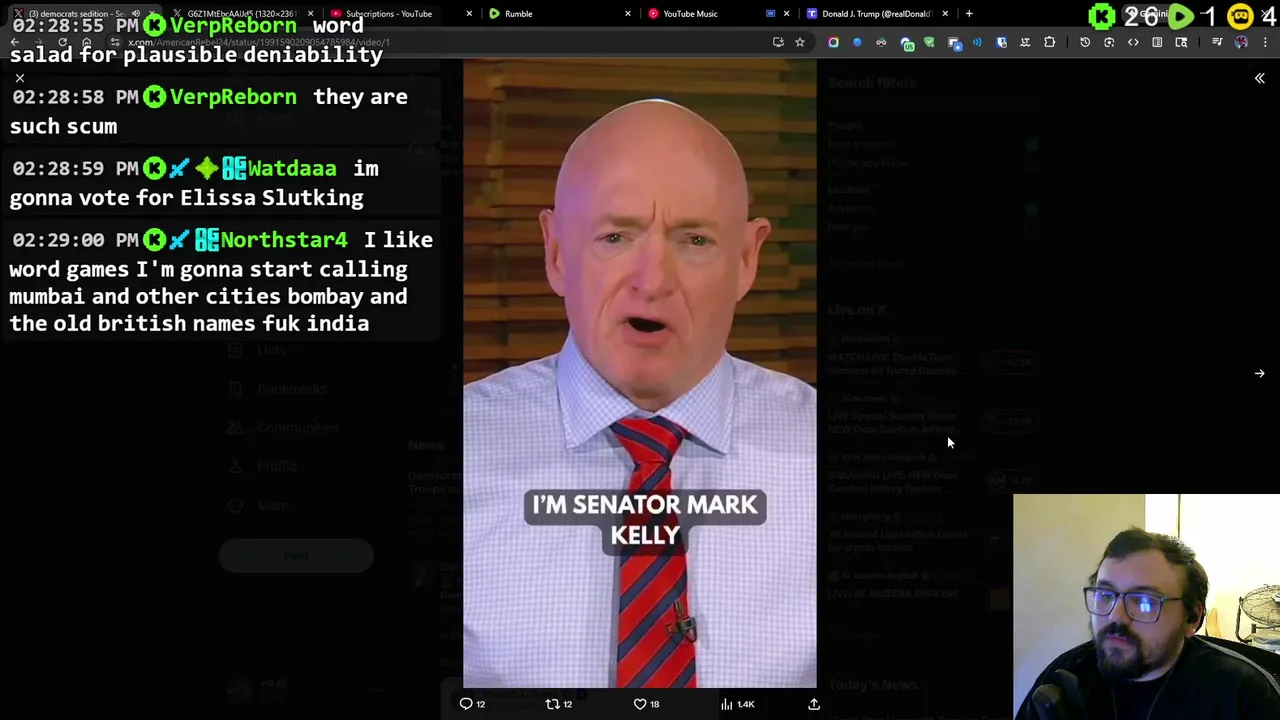Screen dimensions: 1280x720
Task: Open the browser profile avatar
Action: click(1241, 42)
